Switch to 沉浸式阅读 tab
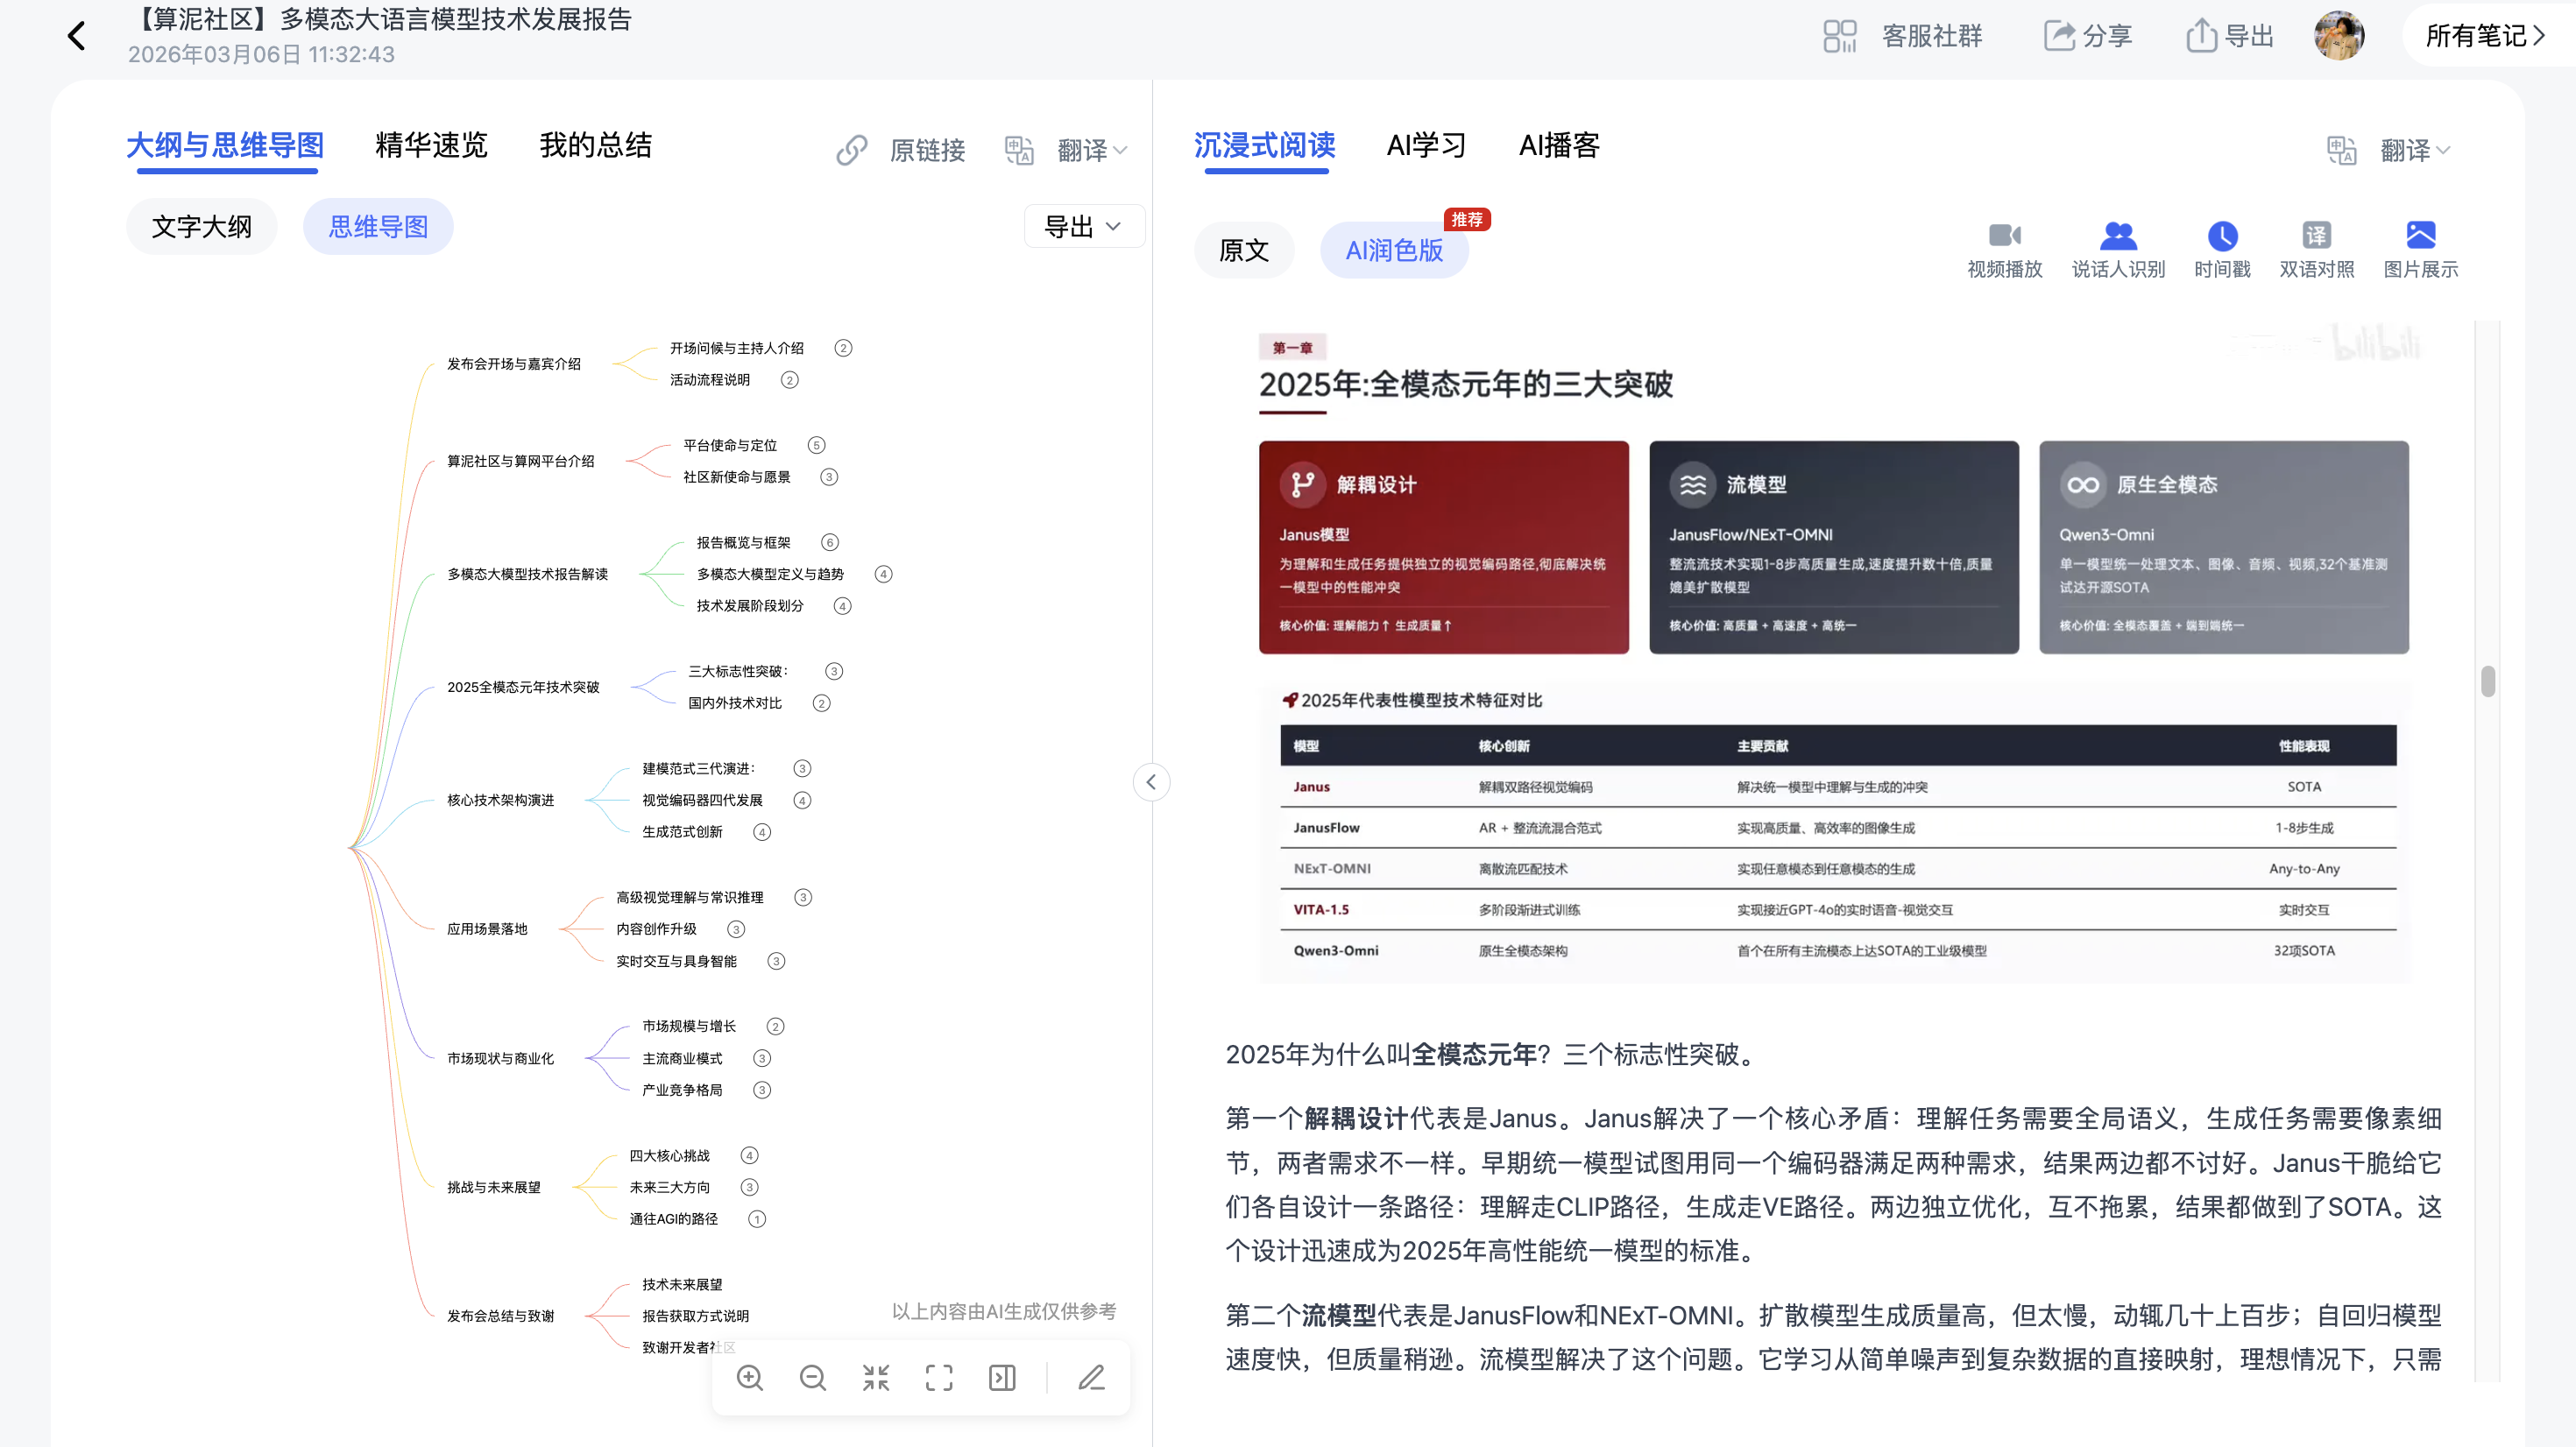The height and width of the screenshot is (1447, 2576). click(1264, 146)
